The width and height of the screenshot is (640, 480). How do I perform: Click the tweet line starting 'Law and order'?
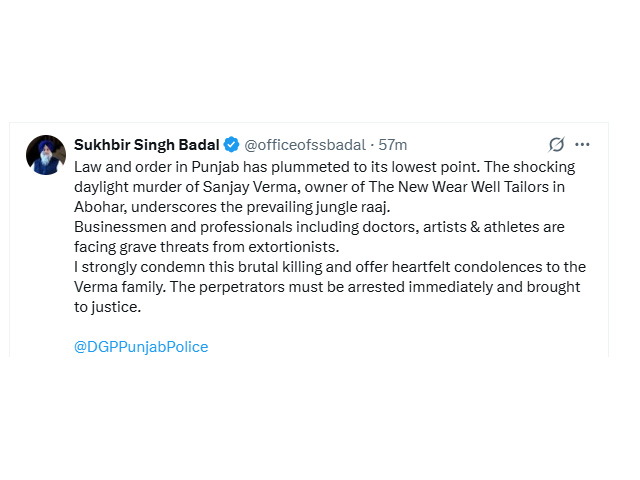[x=324, y=167]
